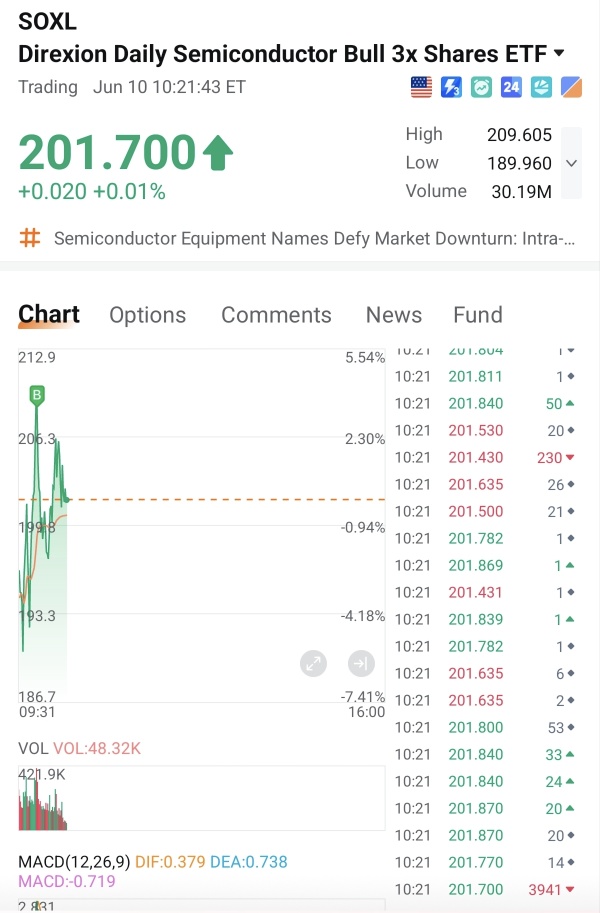Go to the Fund tab
The height and width of the screenshot is (913, 600).
click(x=478, y=315)
